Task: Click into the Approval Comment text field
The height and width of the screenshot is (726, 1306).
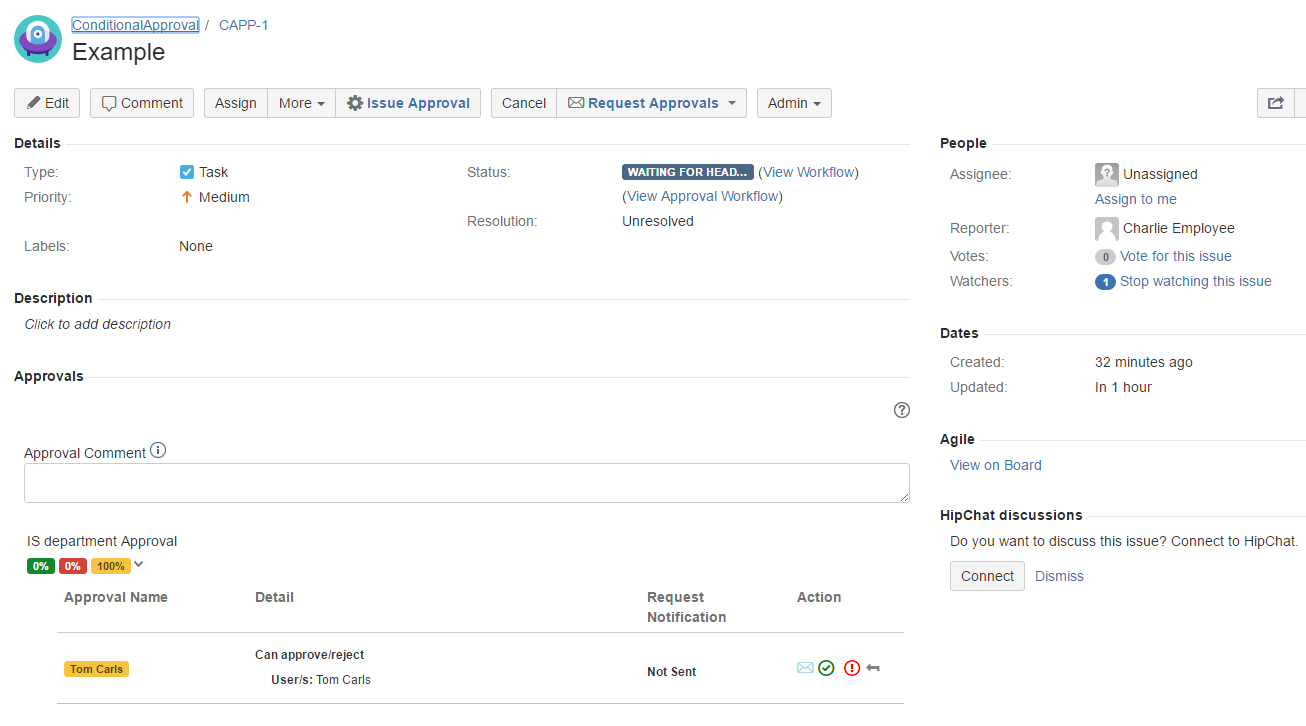Action: coord(466,483)
